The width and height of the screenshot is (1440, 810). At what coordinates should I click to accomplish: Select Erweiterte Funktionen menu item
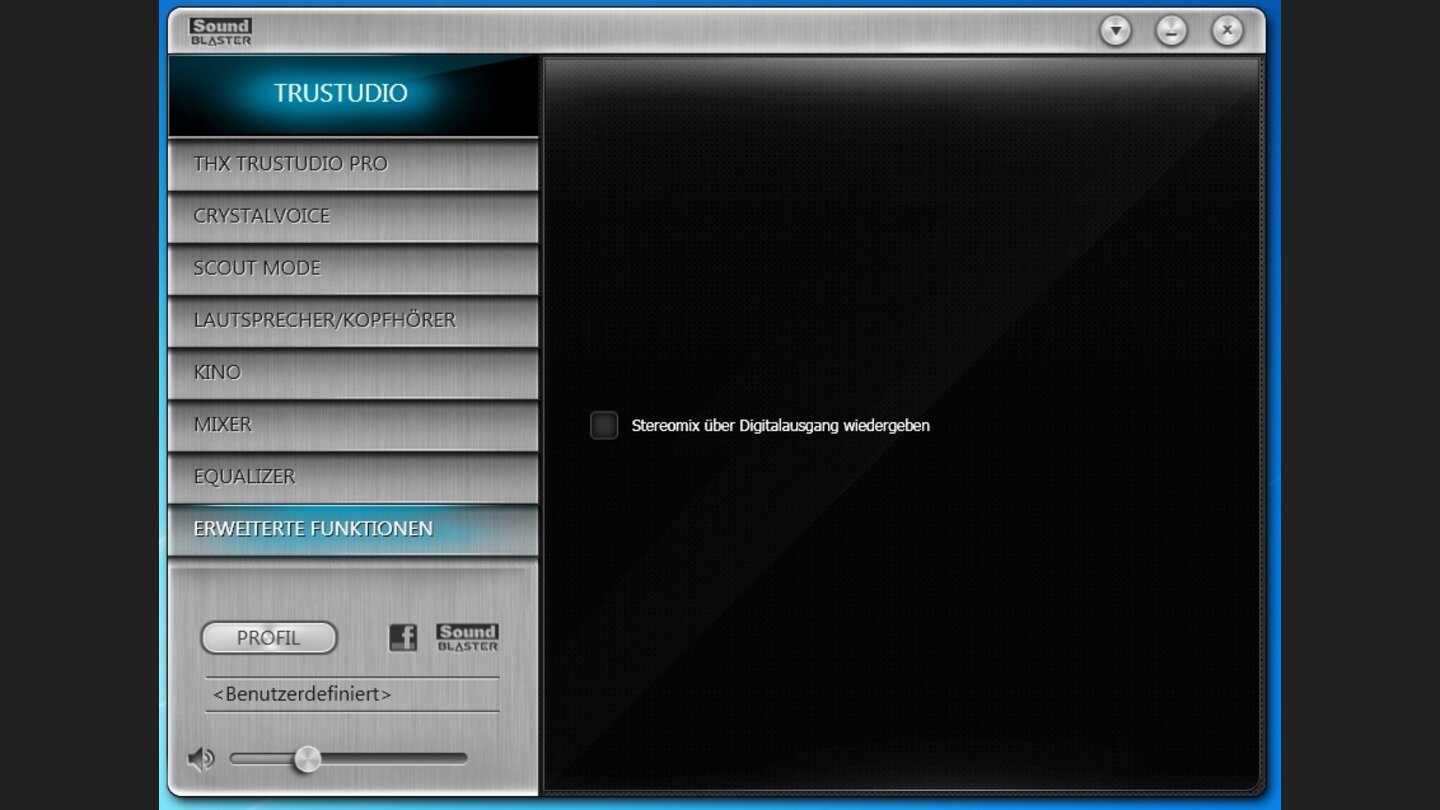(x=353, y=529)
